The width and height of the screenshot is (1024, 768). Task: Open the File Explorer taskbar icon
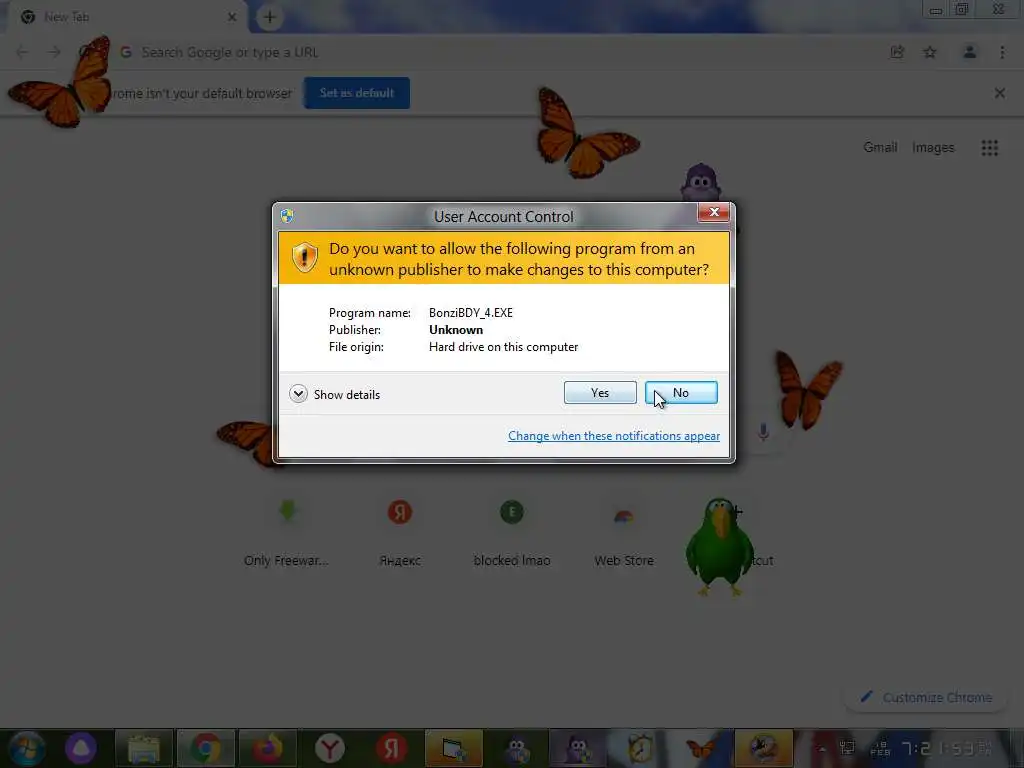point(144,748)
